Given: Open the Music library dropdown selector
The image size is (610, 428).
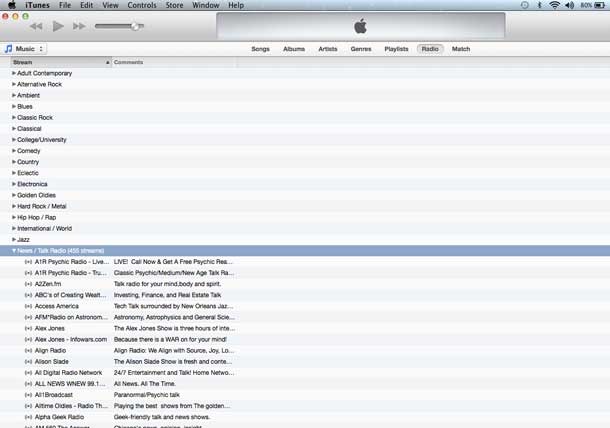Looking at the screenshot, I should tap(24, 48).
